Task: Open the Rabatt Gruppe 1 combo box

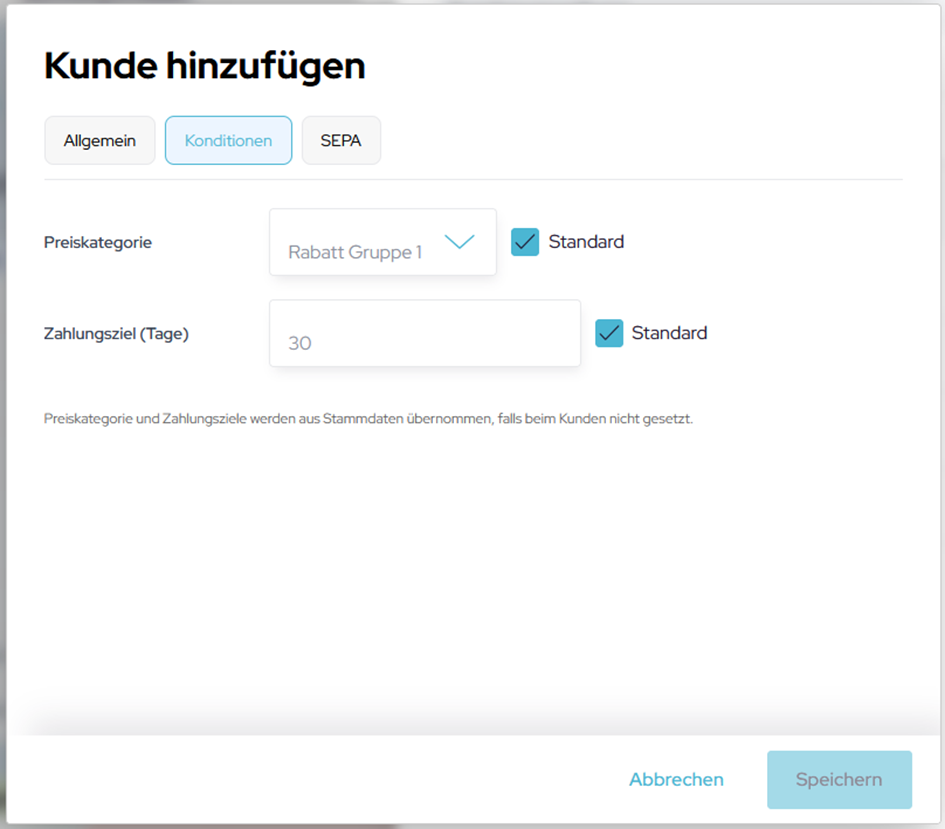Action: [382, 243]
